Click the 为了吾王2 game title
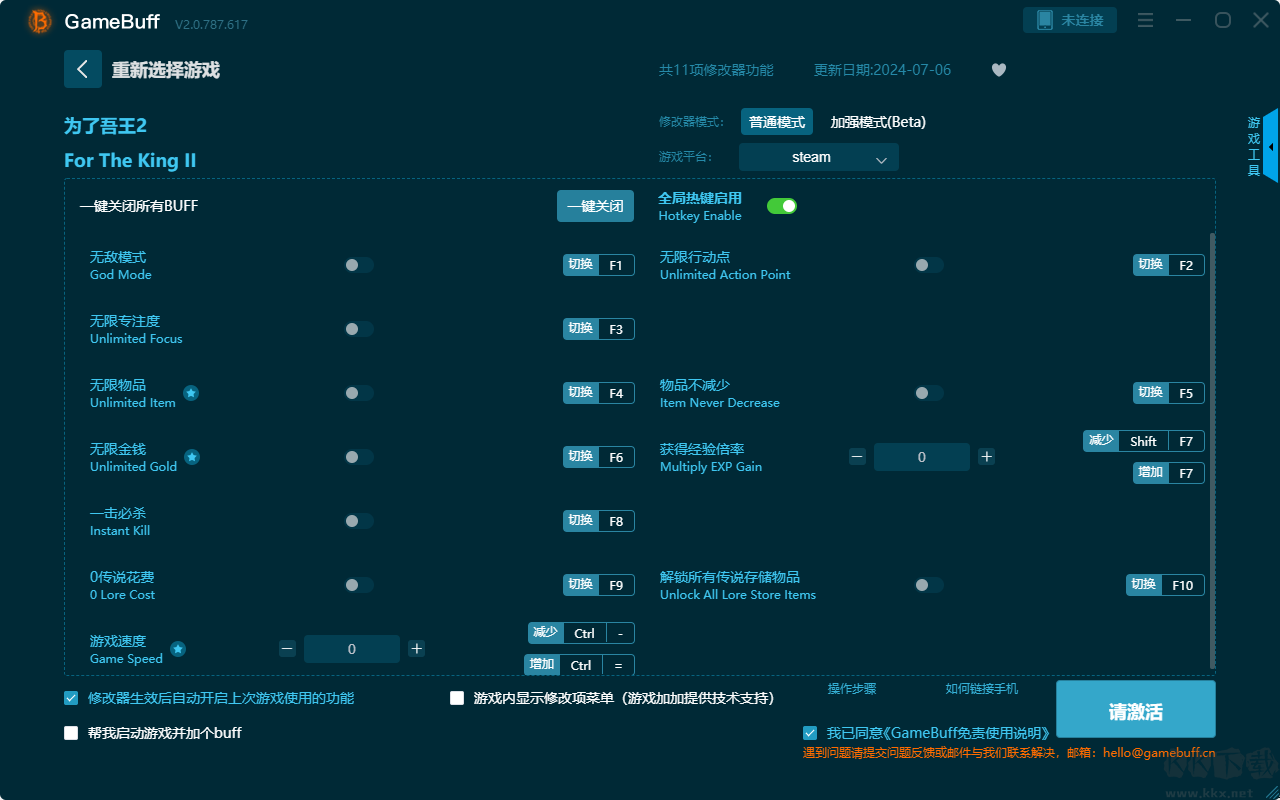Image resolution: width=1280 pixels, height=800 pixels. [106, 126]
